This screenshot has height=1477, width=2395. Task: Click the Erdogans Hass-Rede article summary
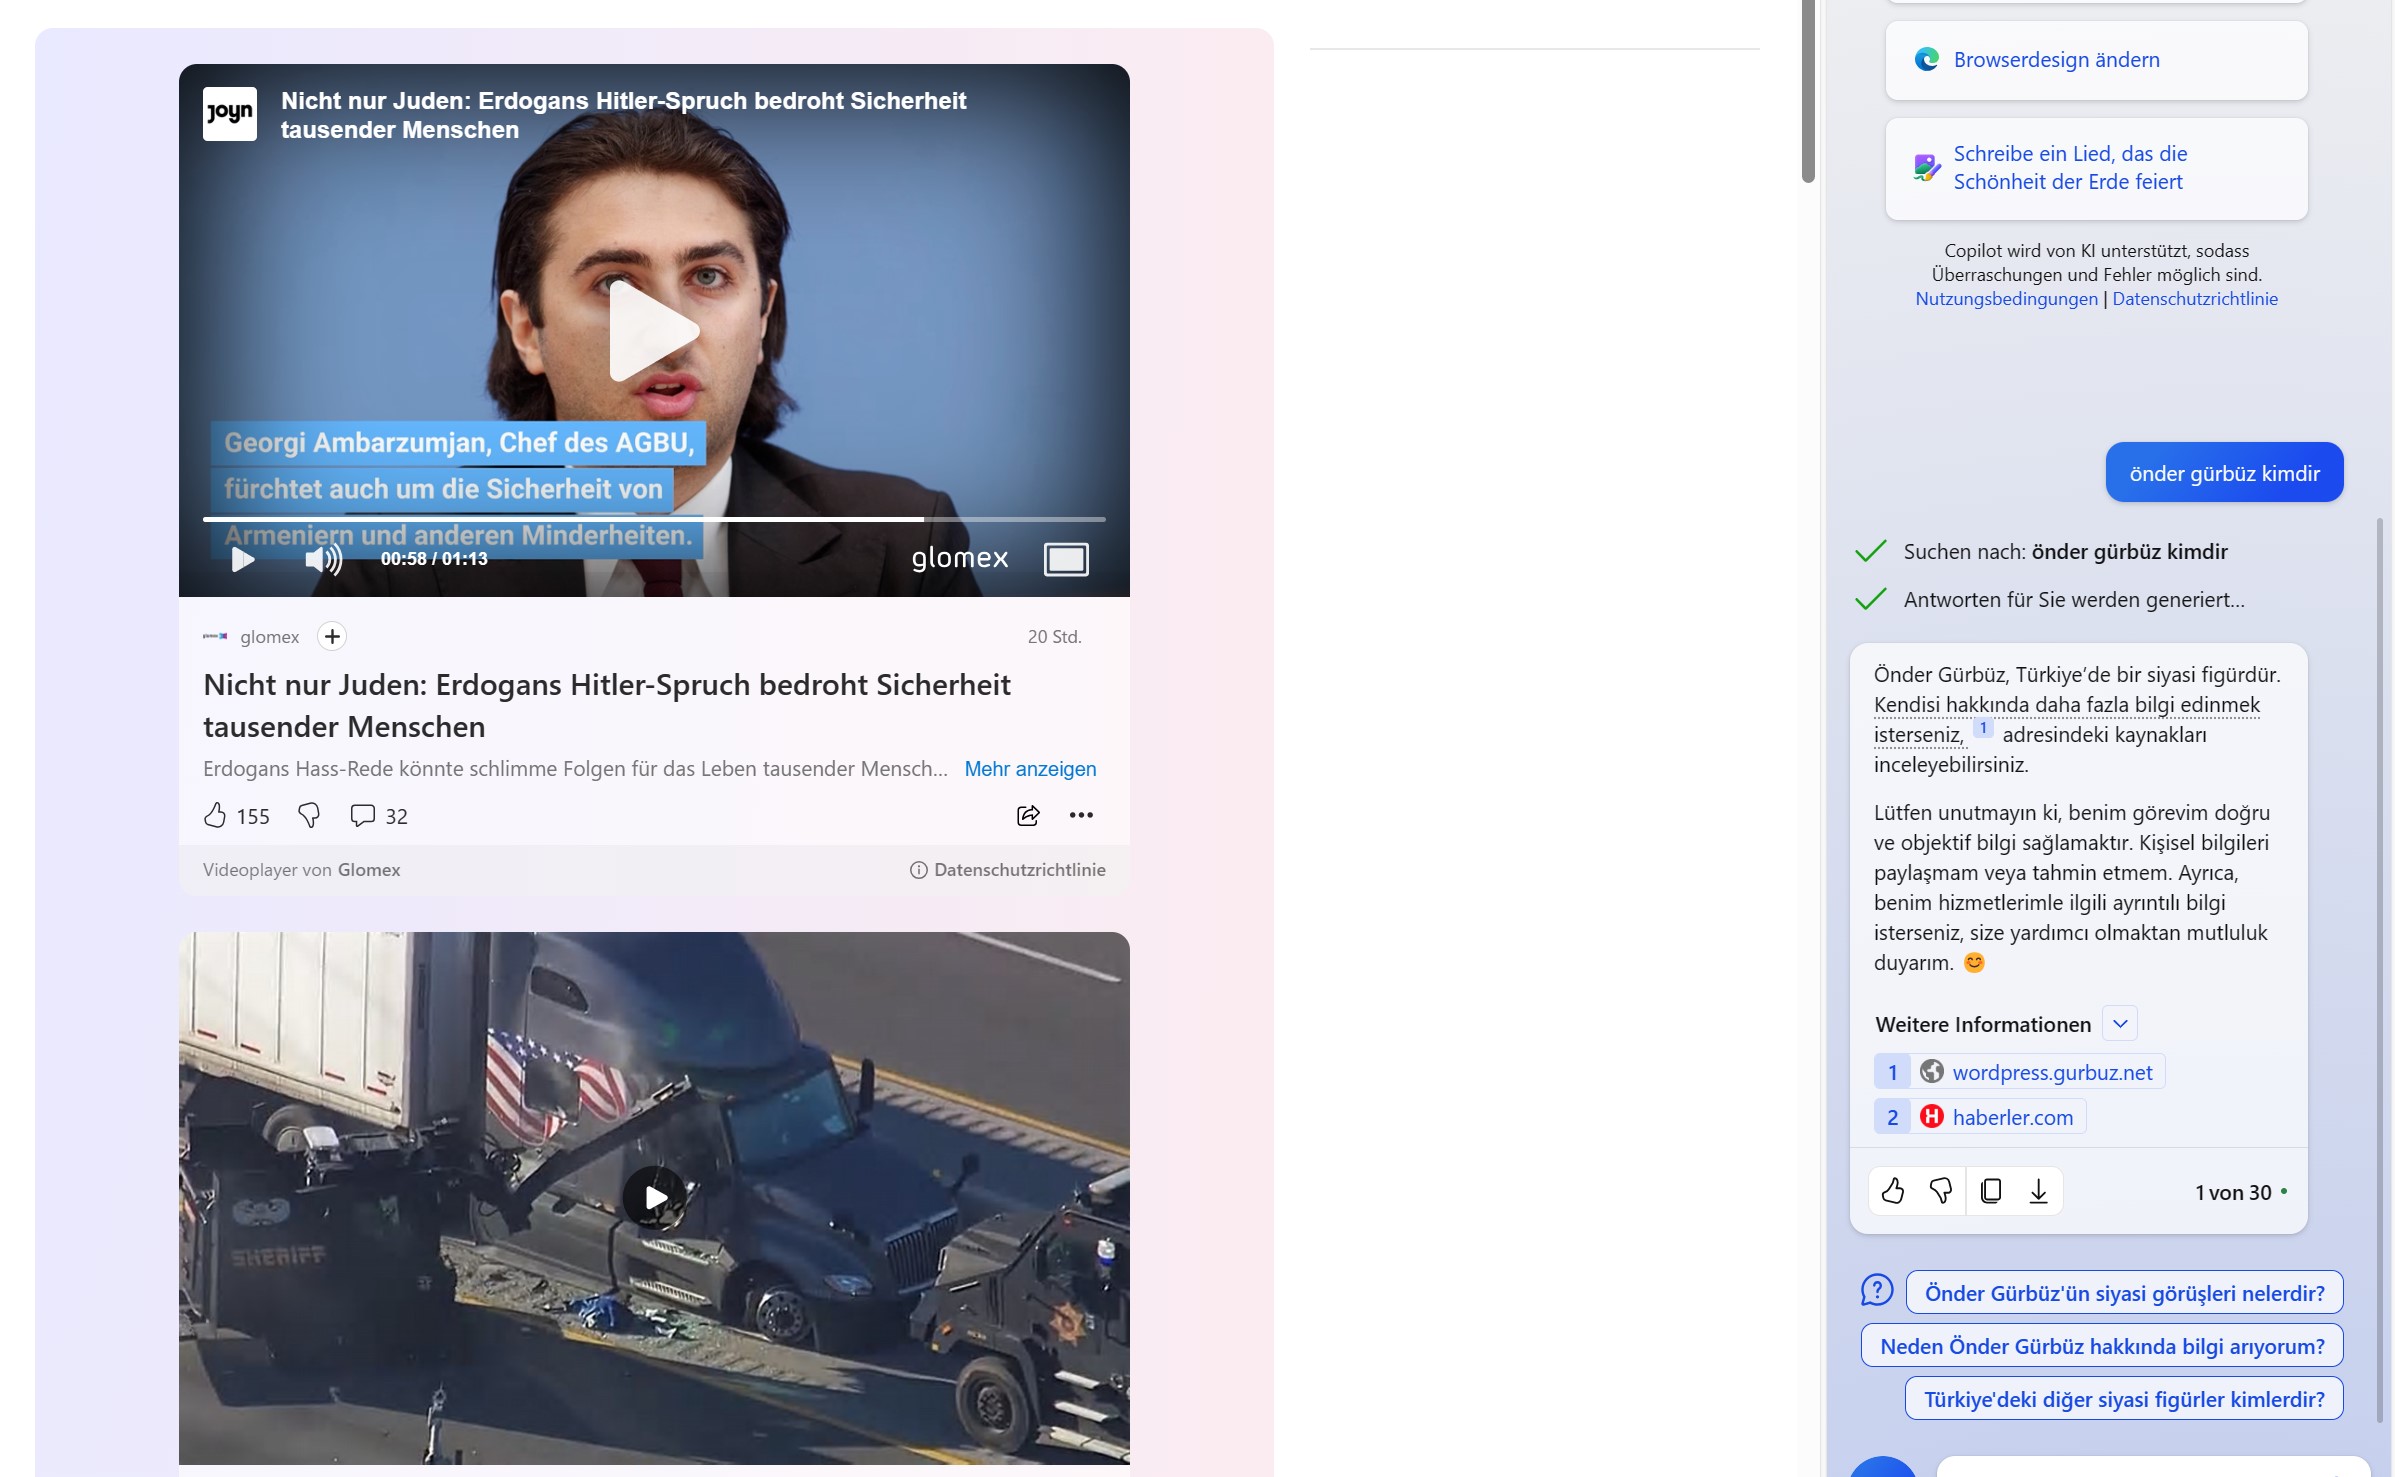575,768
